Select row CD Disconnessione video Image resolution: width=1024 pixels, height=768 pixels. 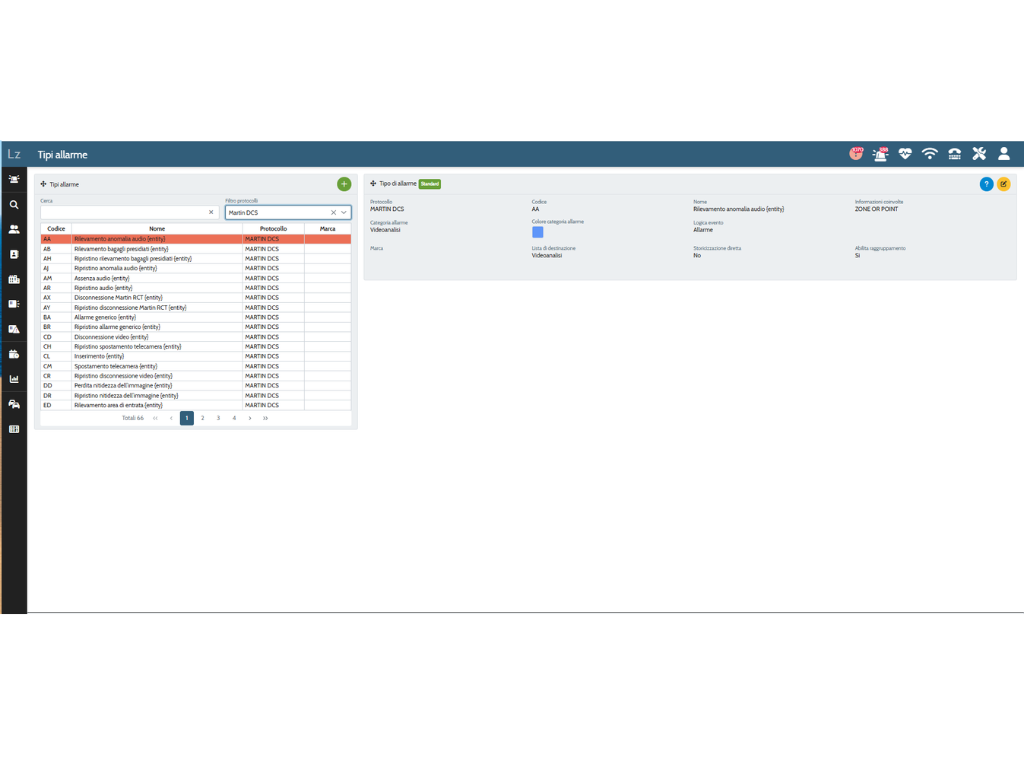[196, 337]
